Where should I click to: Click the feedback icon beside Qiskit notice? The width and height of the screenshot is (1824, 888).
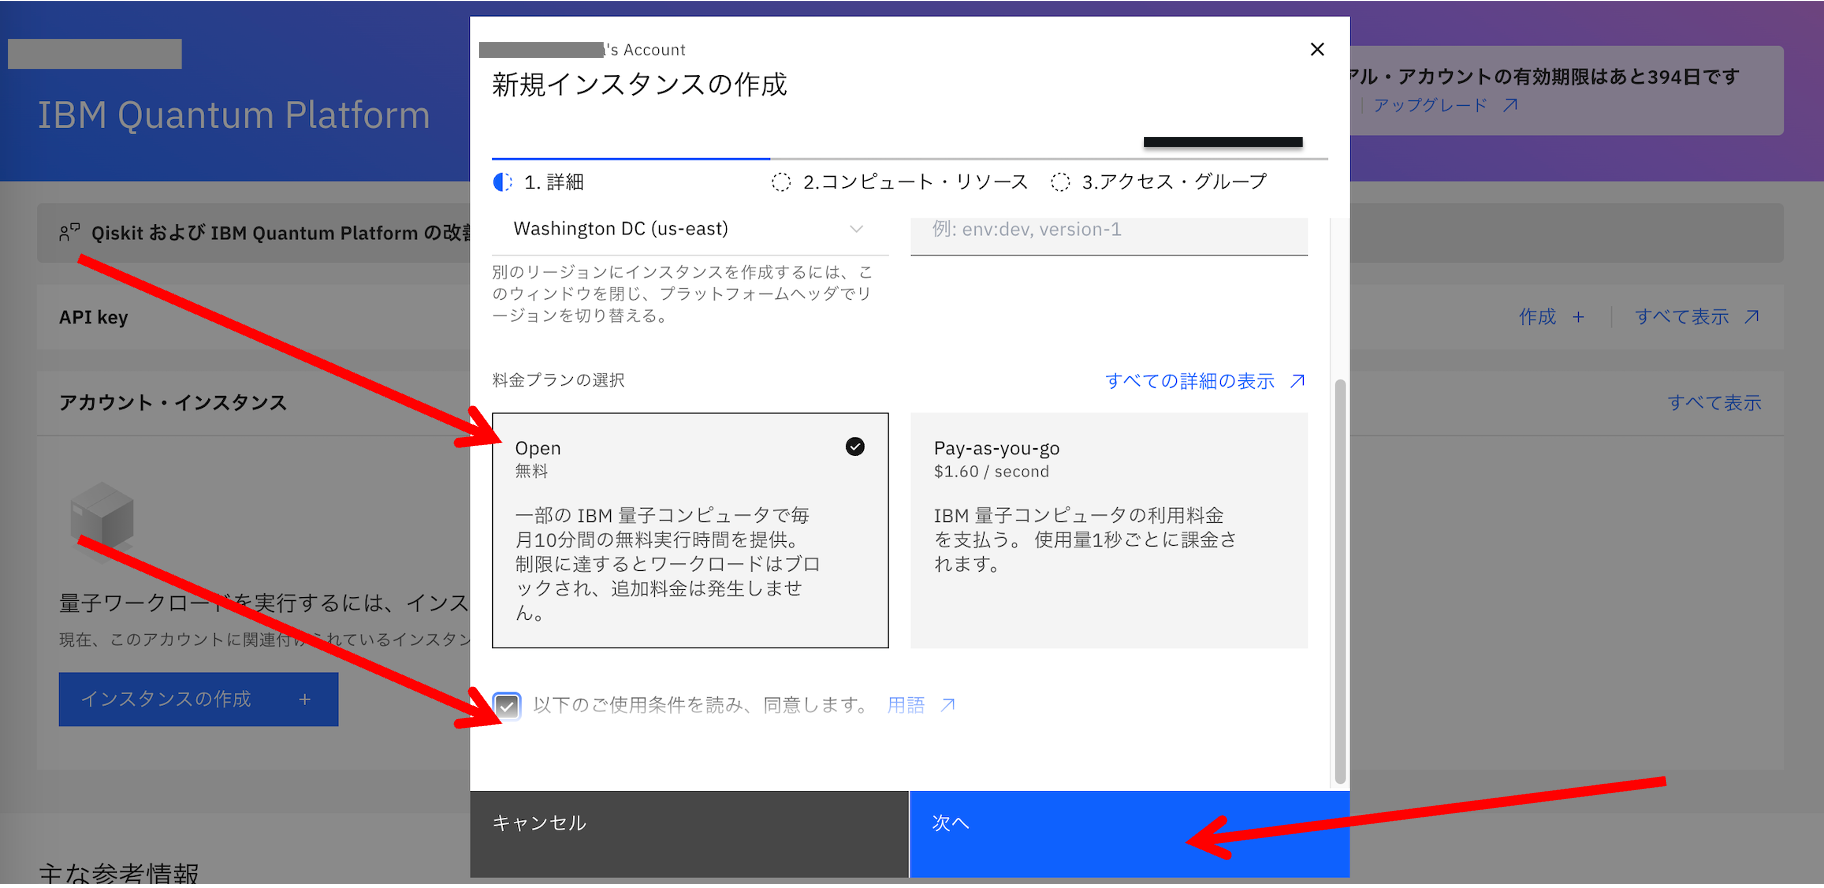[69, 233]
